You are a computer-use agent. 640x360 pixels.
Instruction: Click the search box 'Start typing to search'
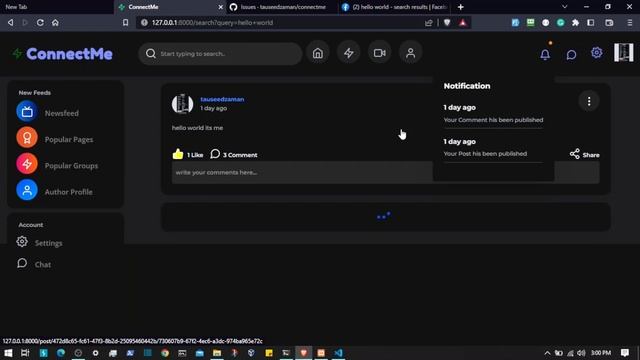click(220, 53)
